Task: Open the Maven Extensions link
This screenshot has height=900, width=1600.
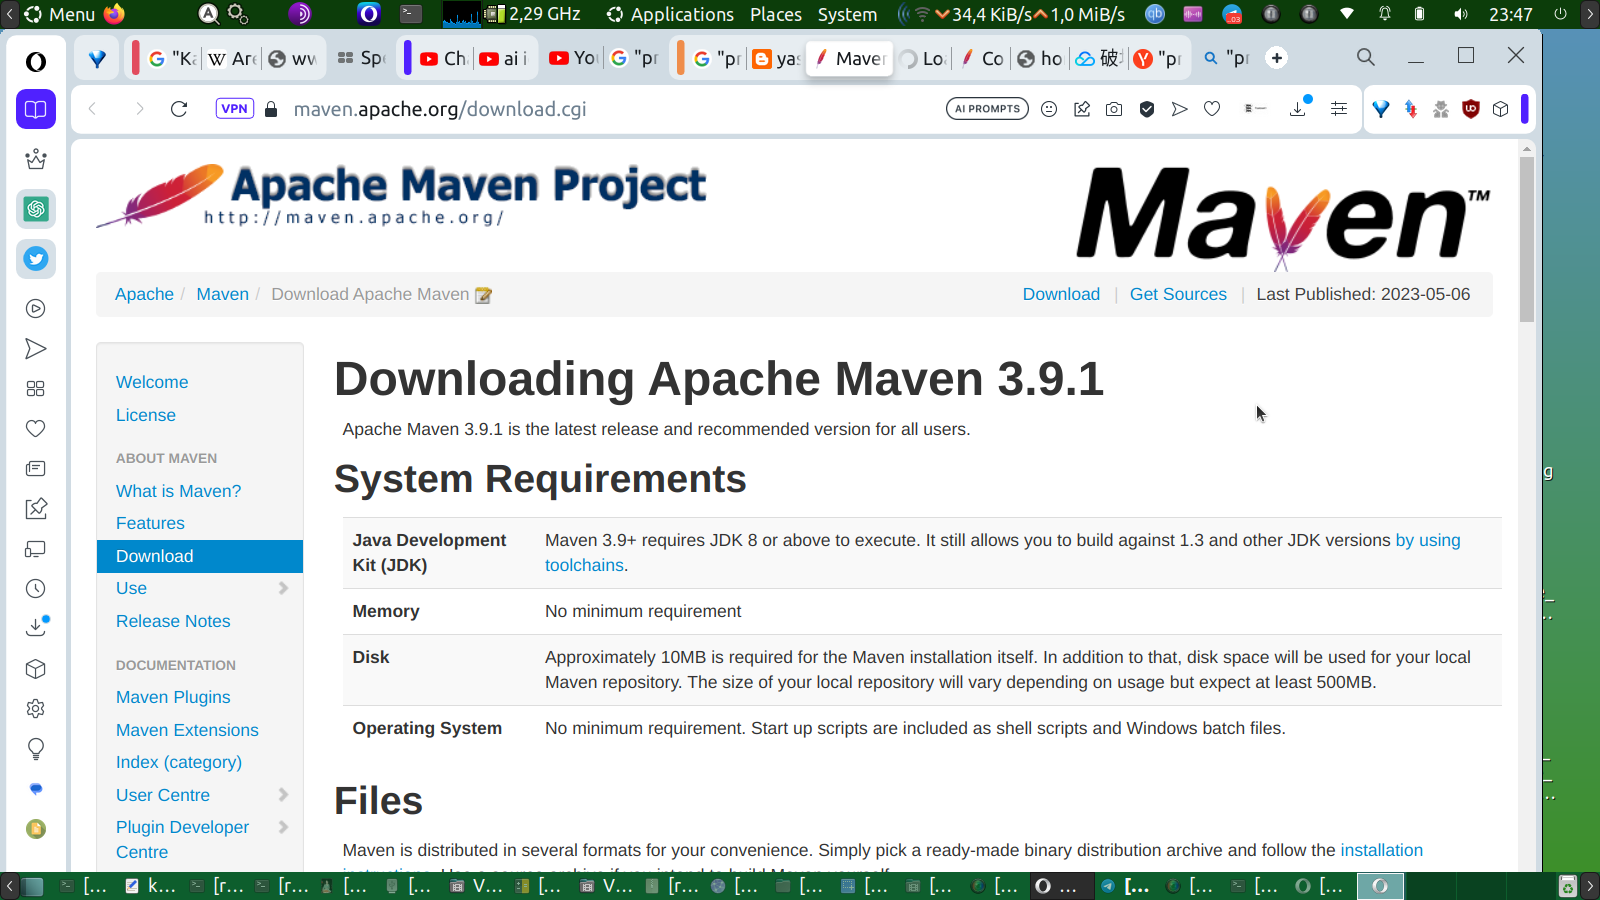Action: 187,730
